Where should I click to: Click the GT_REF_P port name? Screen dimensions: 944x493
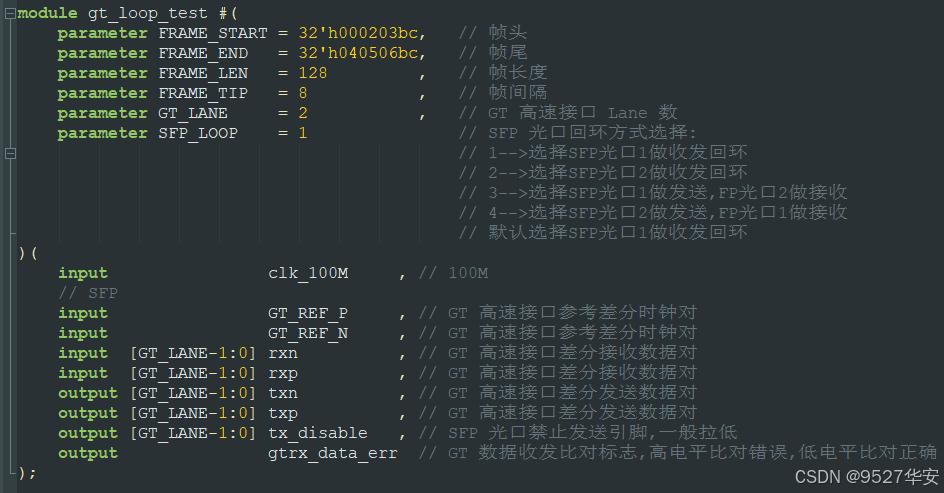(x=308, y=313)
